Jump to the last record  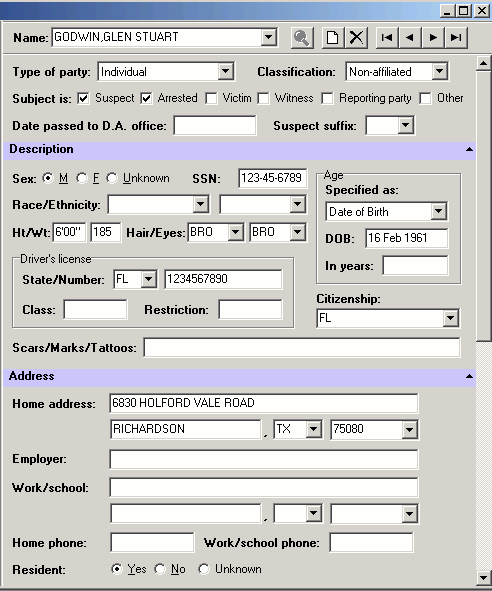[x=456, y=37]
